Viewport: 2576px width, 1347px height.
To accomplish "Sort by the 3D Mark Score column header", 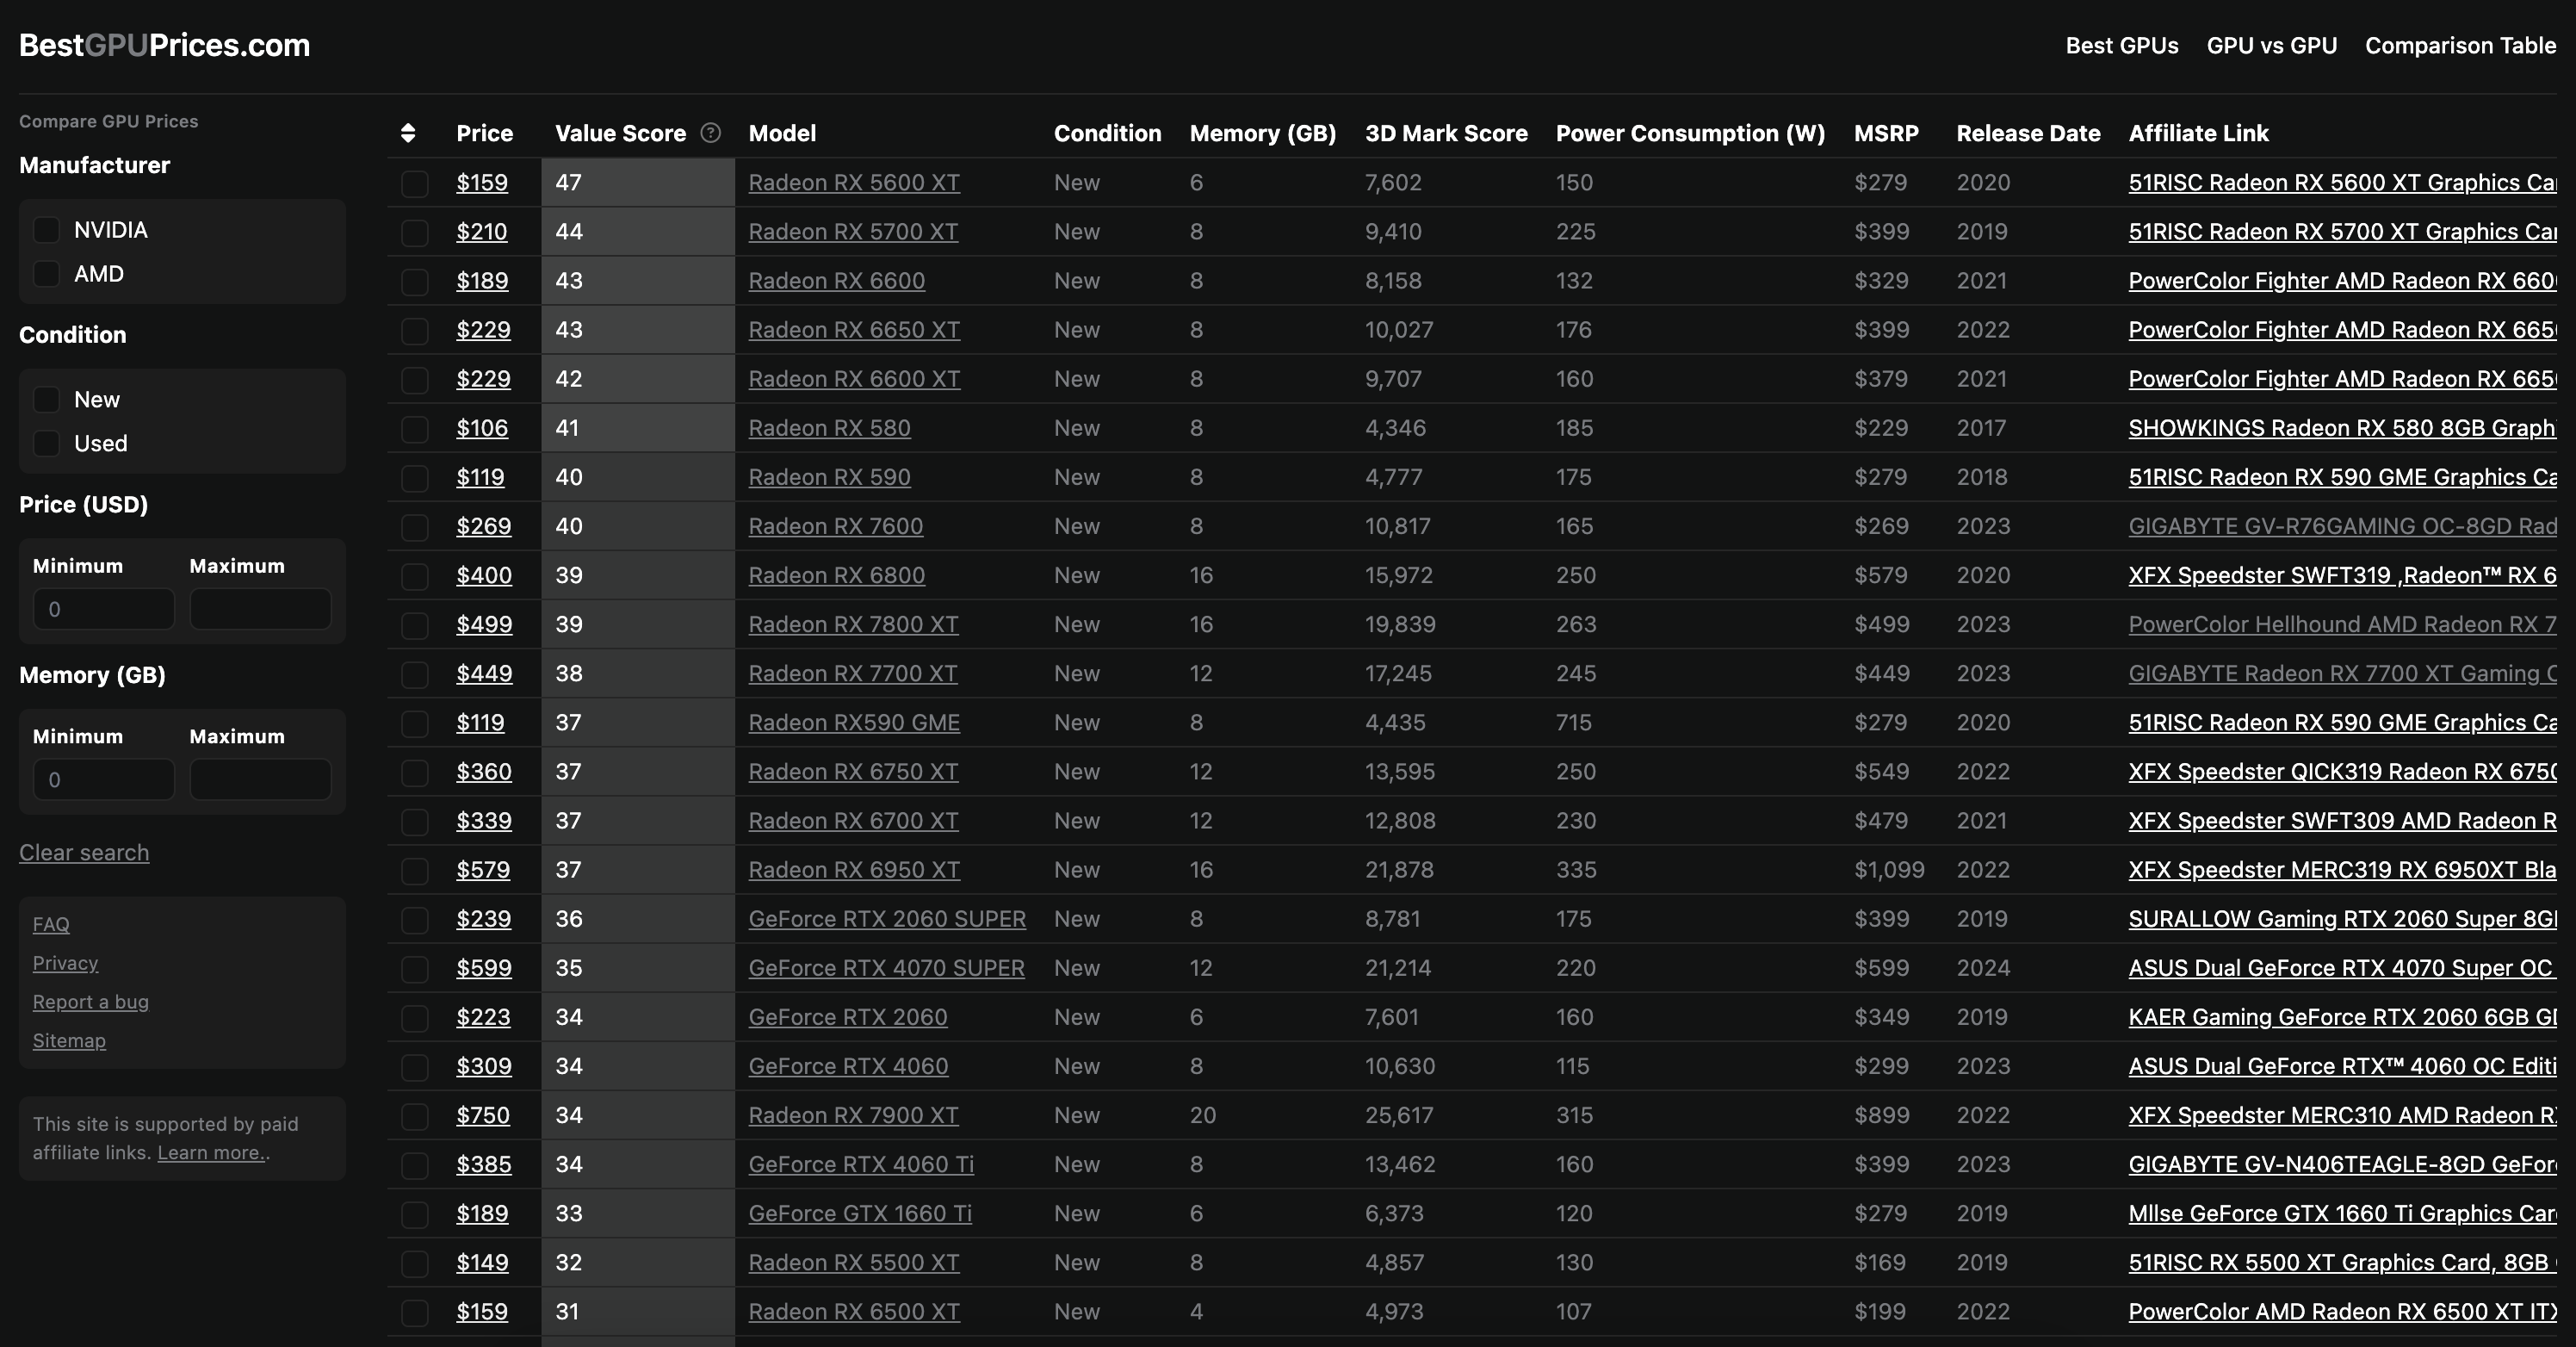I will [x=1446, y=133].
